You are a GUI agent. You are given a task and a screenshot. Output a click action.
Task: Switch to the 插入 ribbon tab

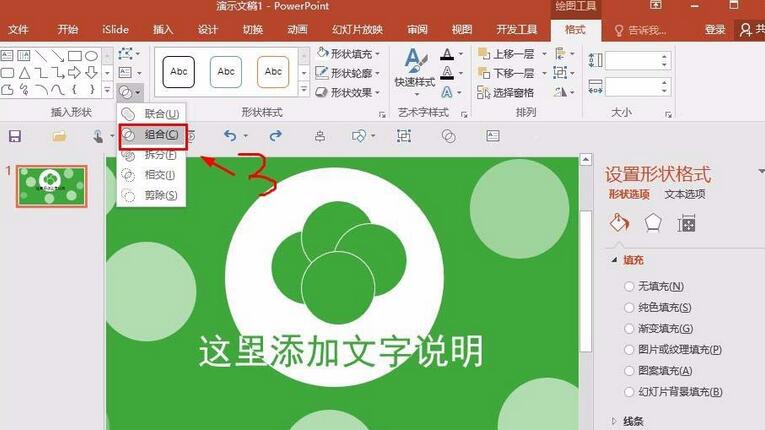(163, 30)
